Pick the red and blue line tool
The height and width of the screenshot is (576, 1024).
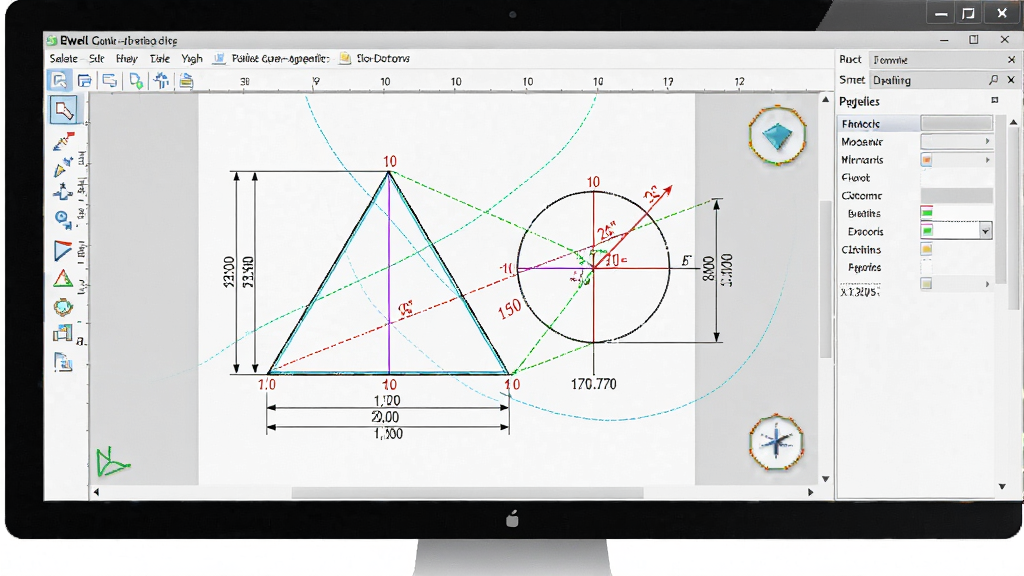[x=63, y=140]
